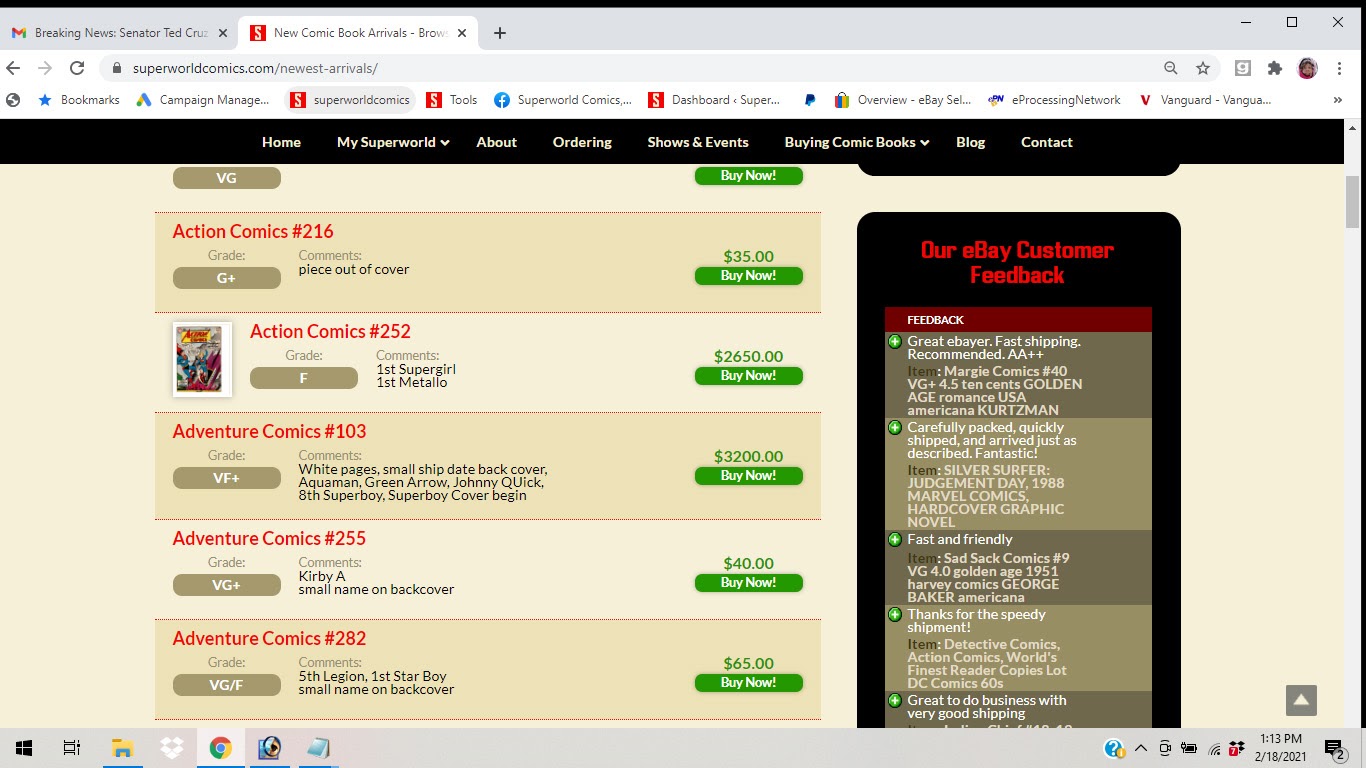Click the back-to-top arrow button
Viewport: 1366px width, 768px height.
tap(1301, 700)
